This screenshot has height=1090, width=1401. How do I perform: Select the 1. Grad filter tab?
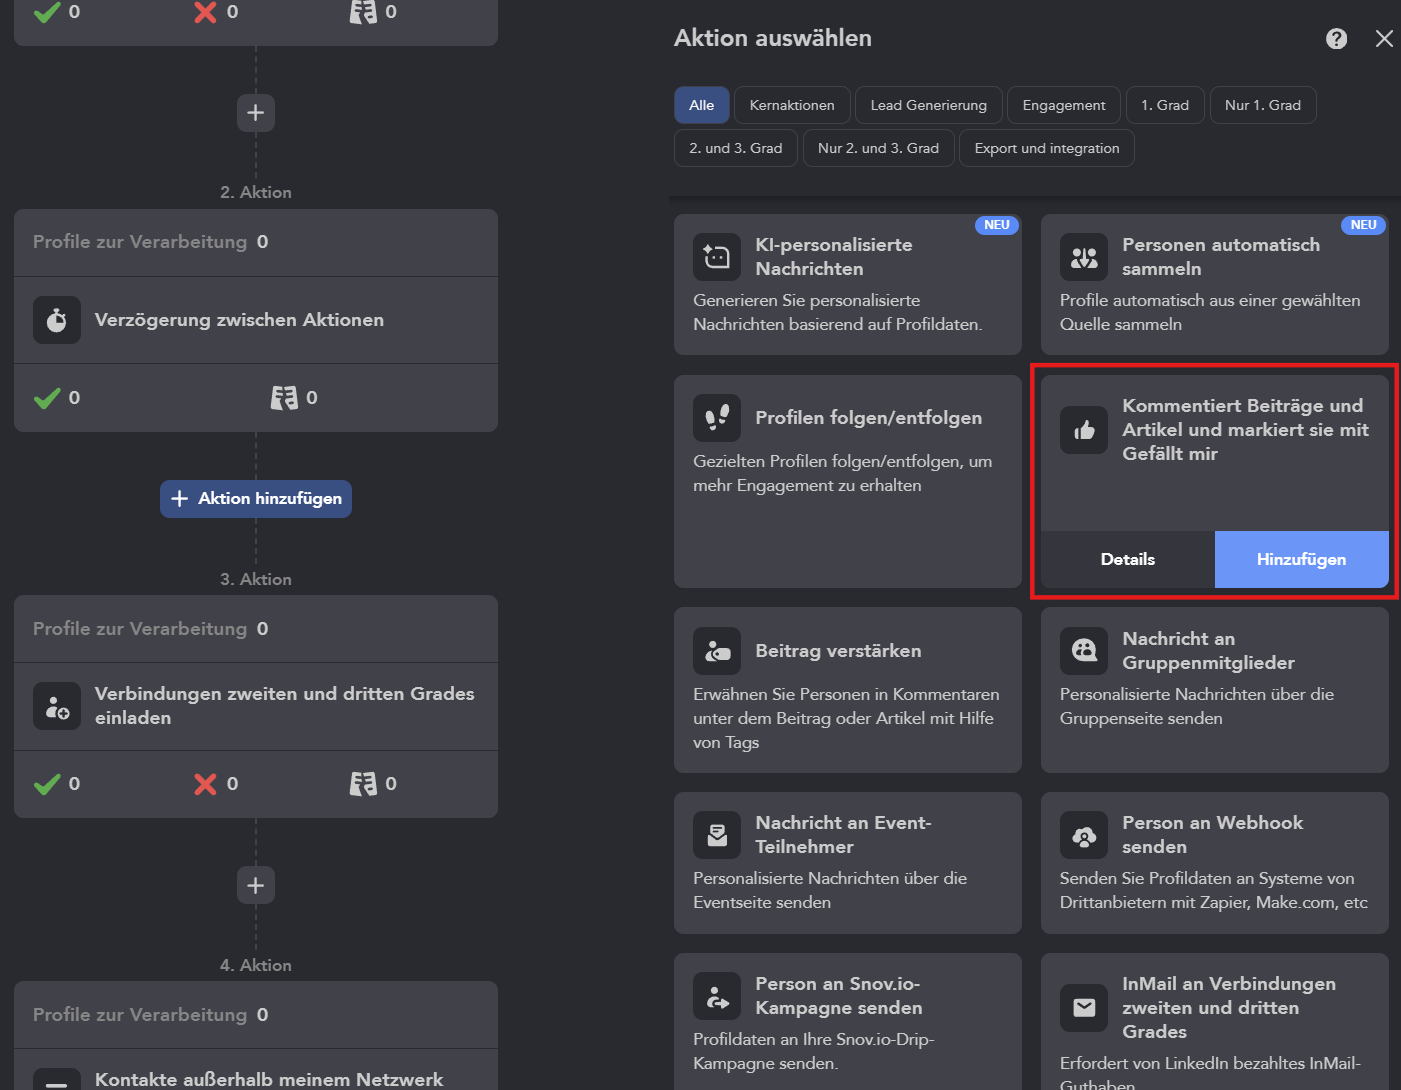tap(1165, 105)
